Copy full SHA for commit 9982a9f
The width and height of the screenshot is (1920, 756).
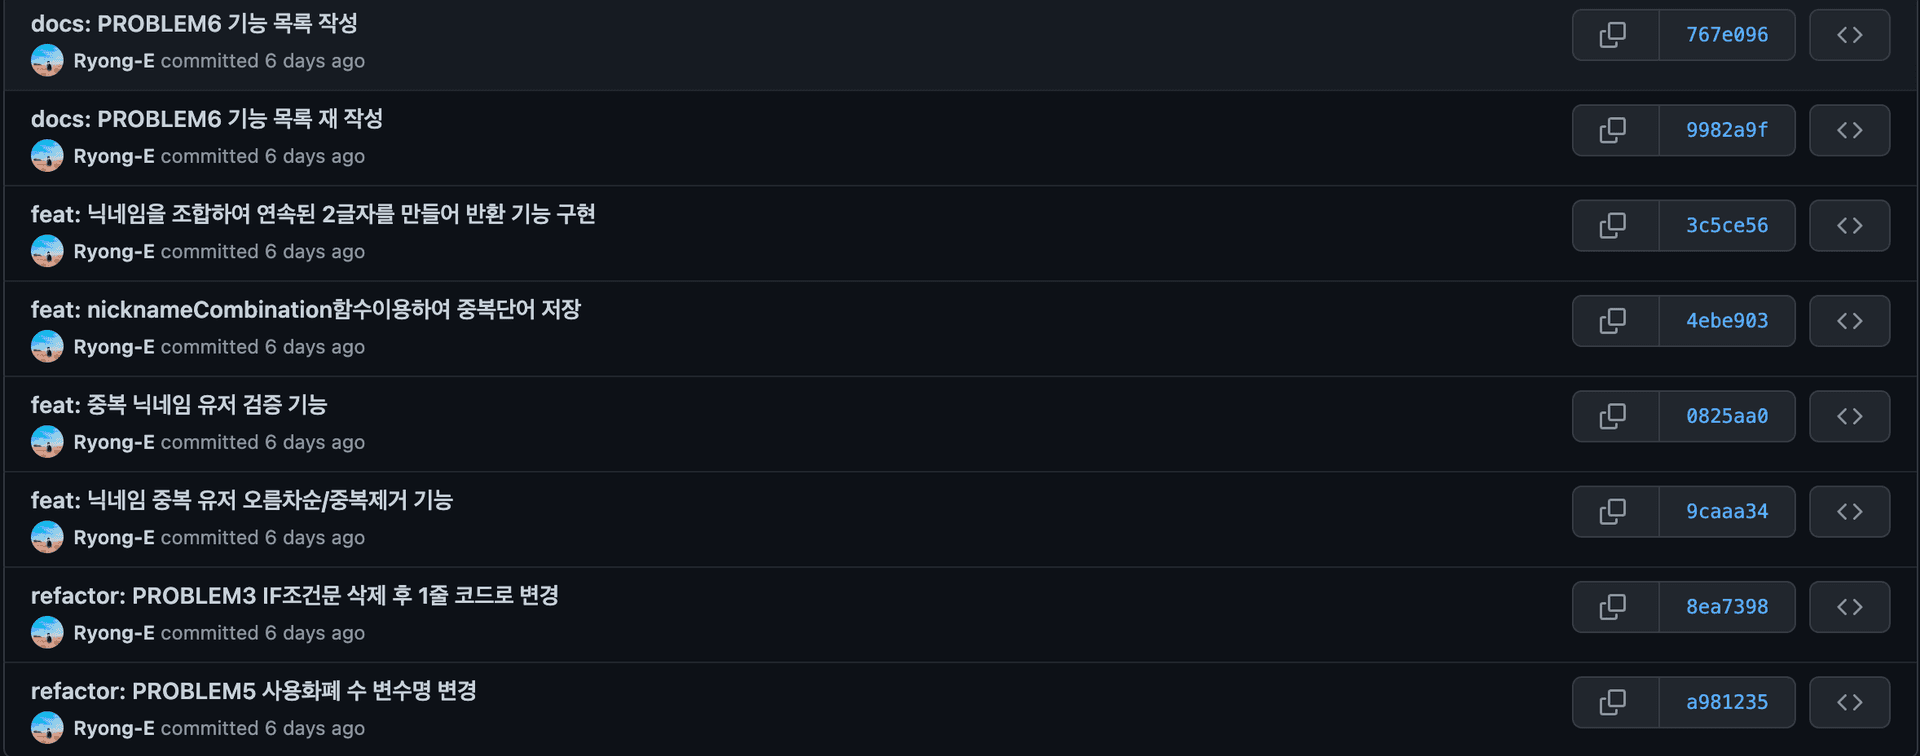tap(1613, 130)
